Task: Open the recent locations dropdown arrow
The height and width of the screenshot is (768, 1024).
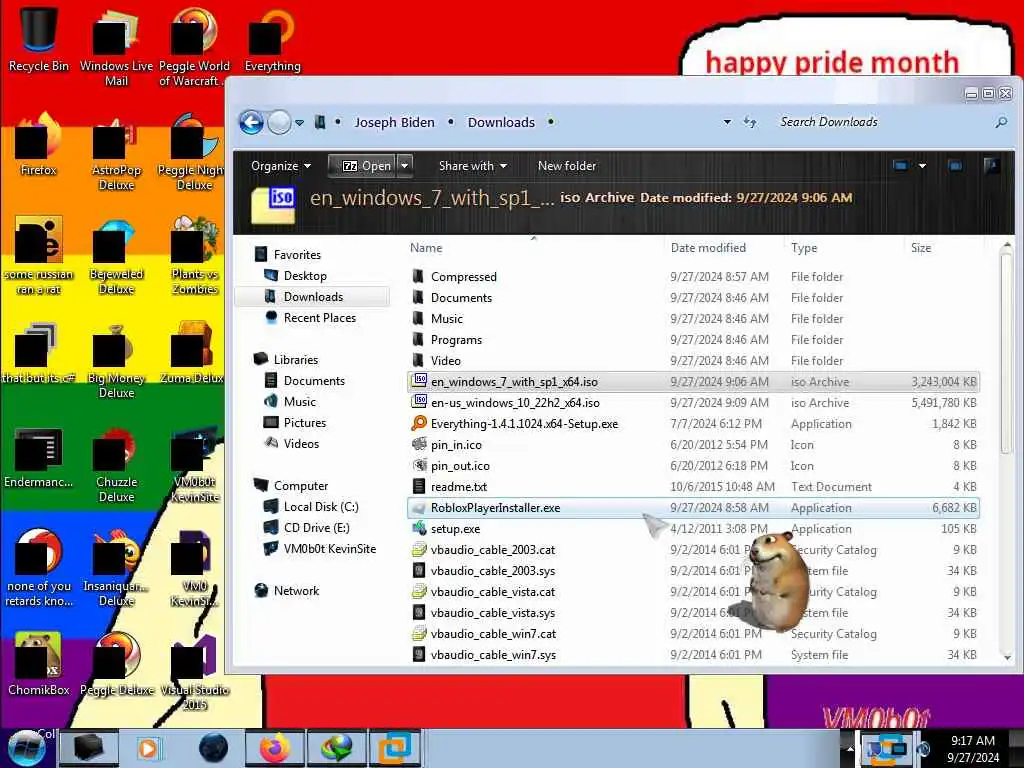Action: 299,123
